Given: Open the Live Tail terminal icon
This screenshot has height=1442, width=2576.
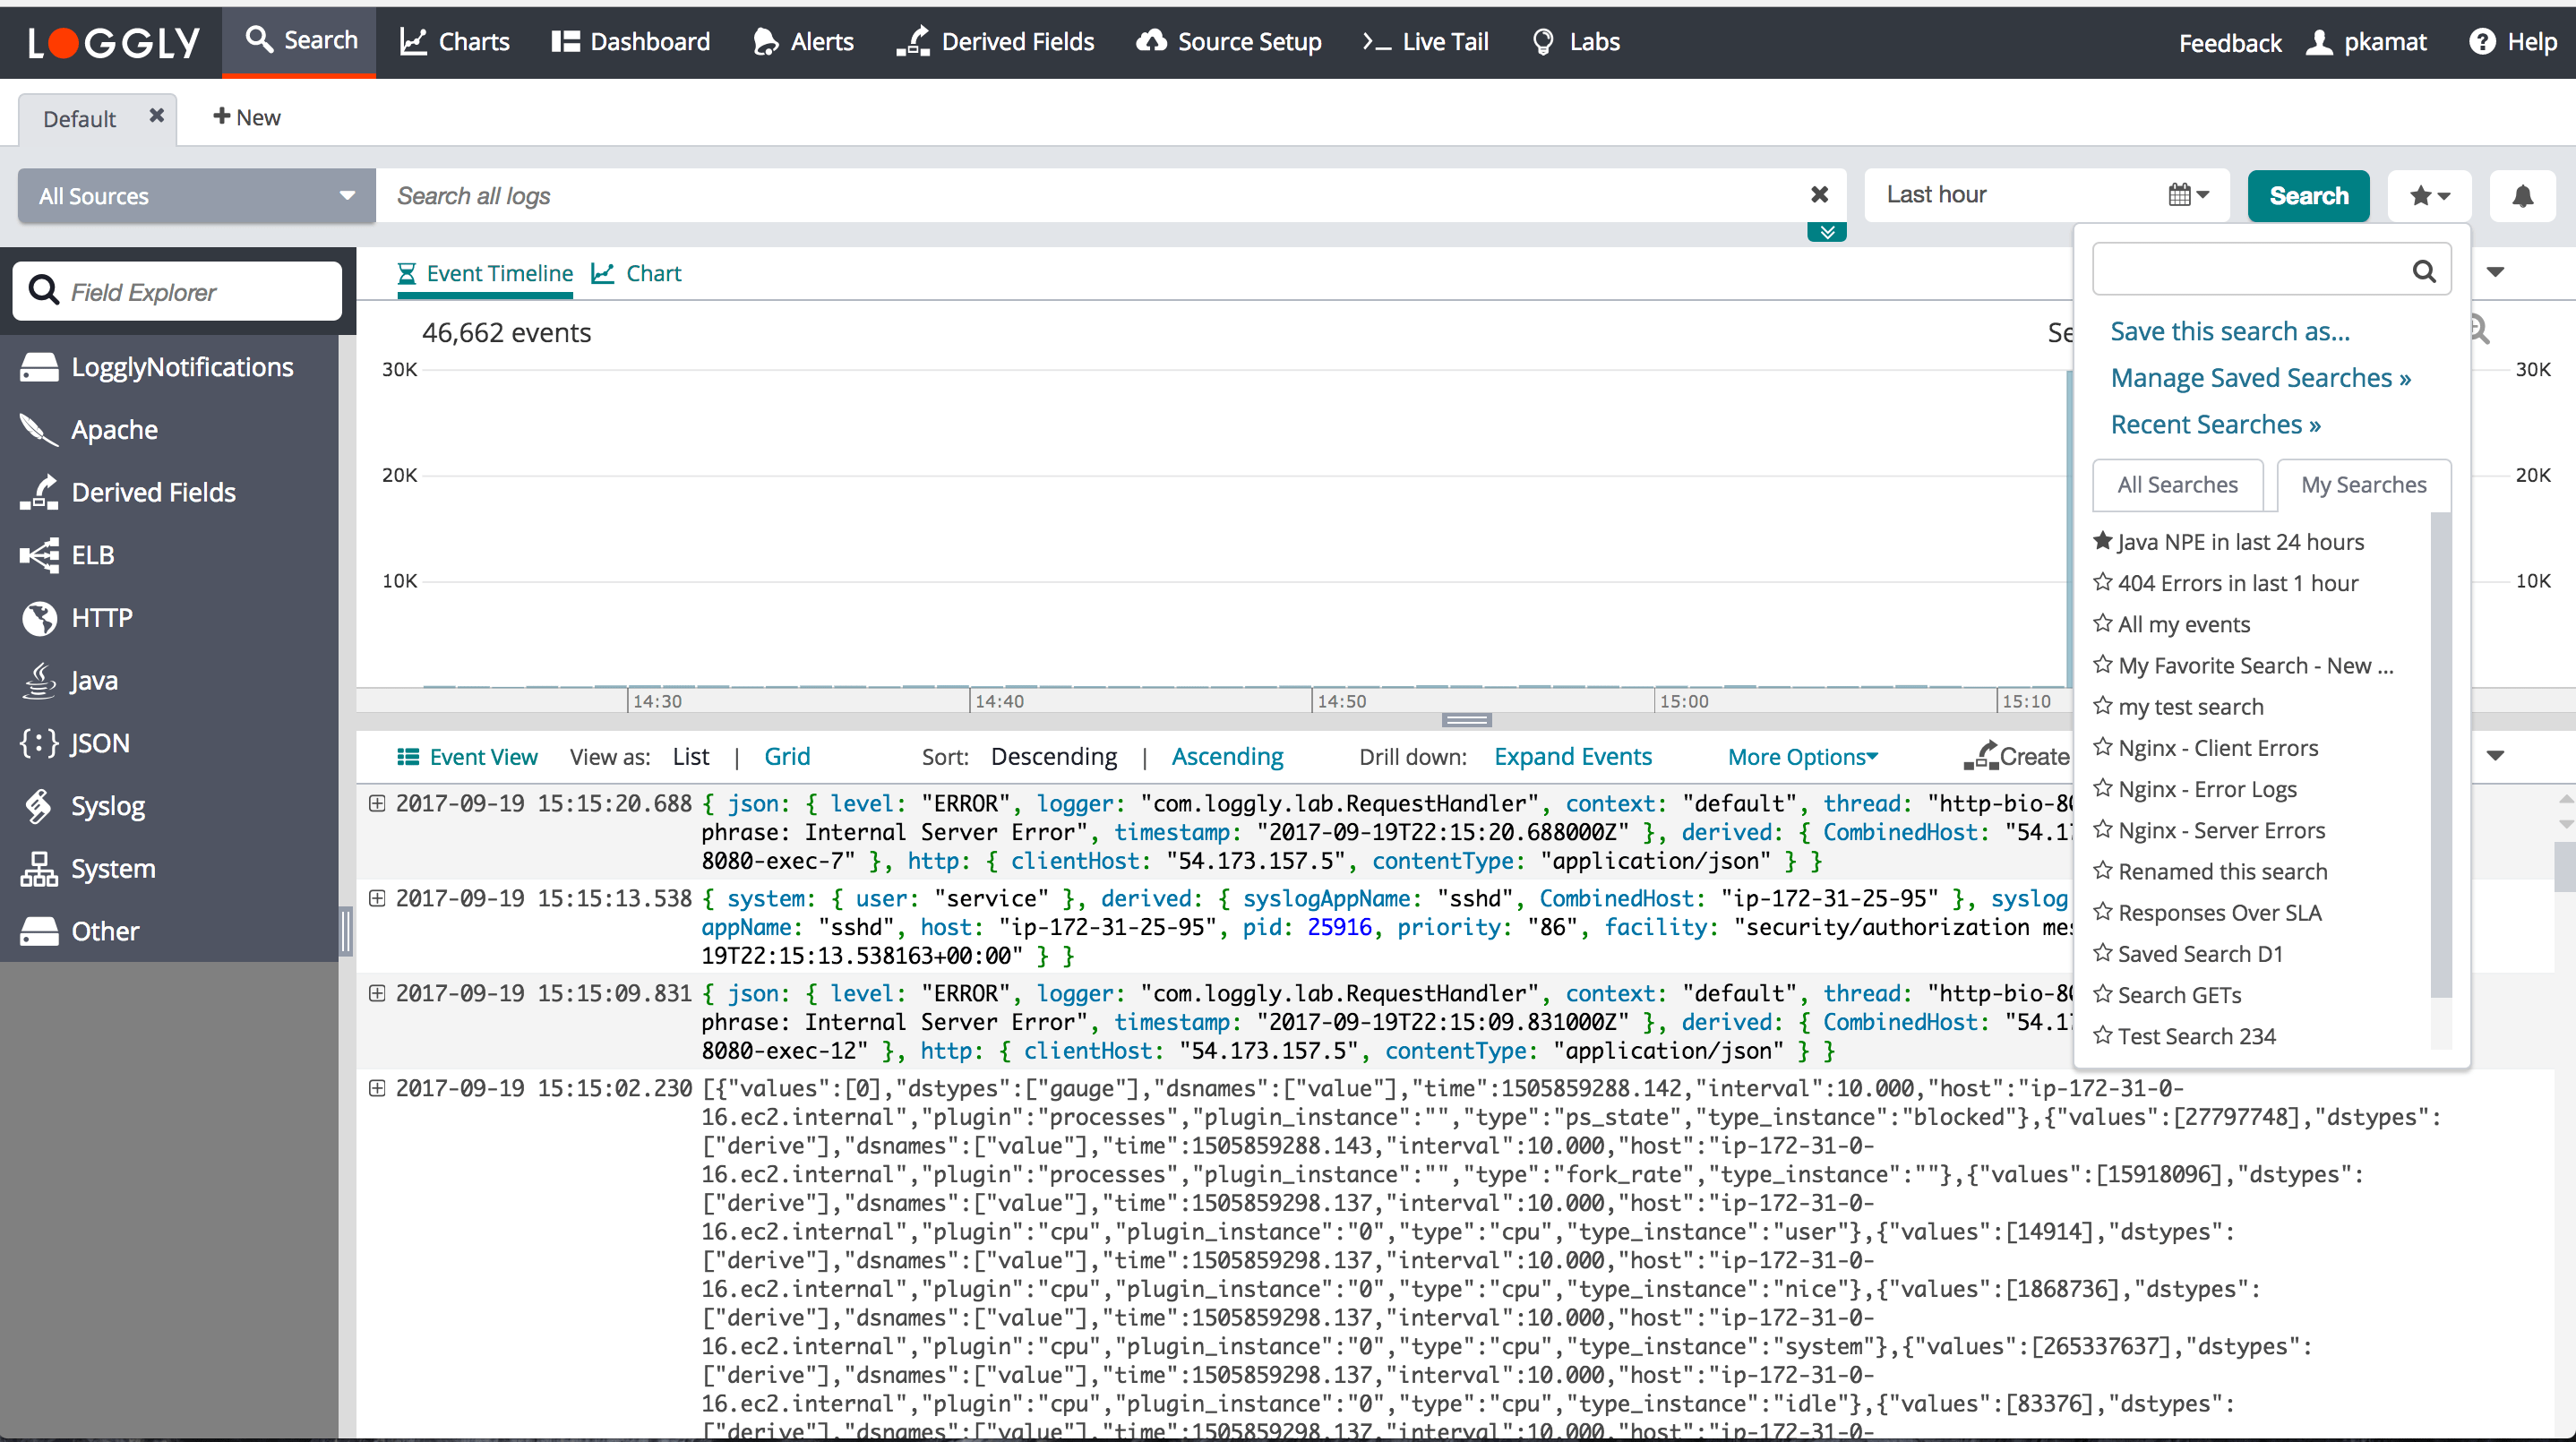Looking at the screenshot, I should (x=1376, y=42).
